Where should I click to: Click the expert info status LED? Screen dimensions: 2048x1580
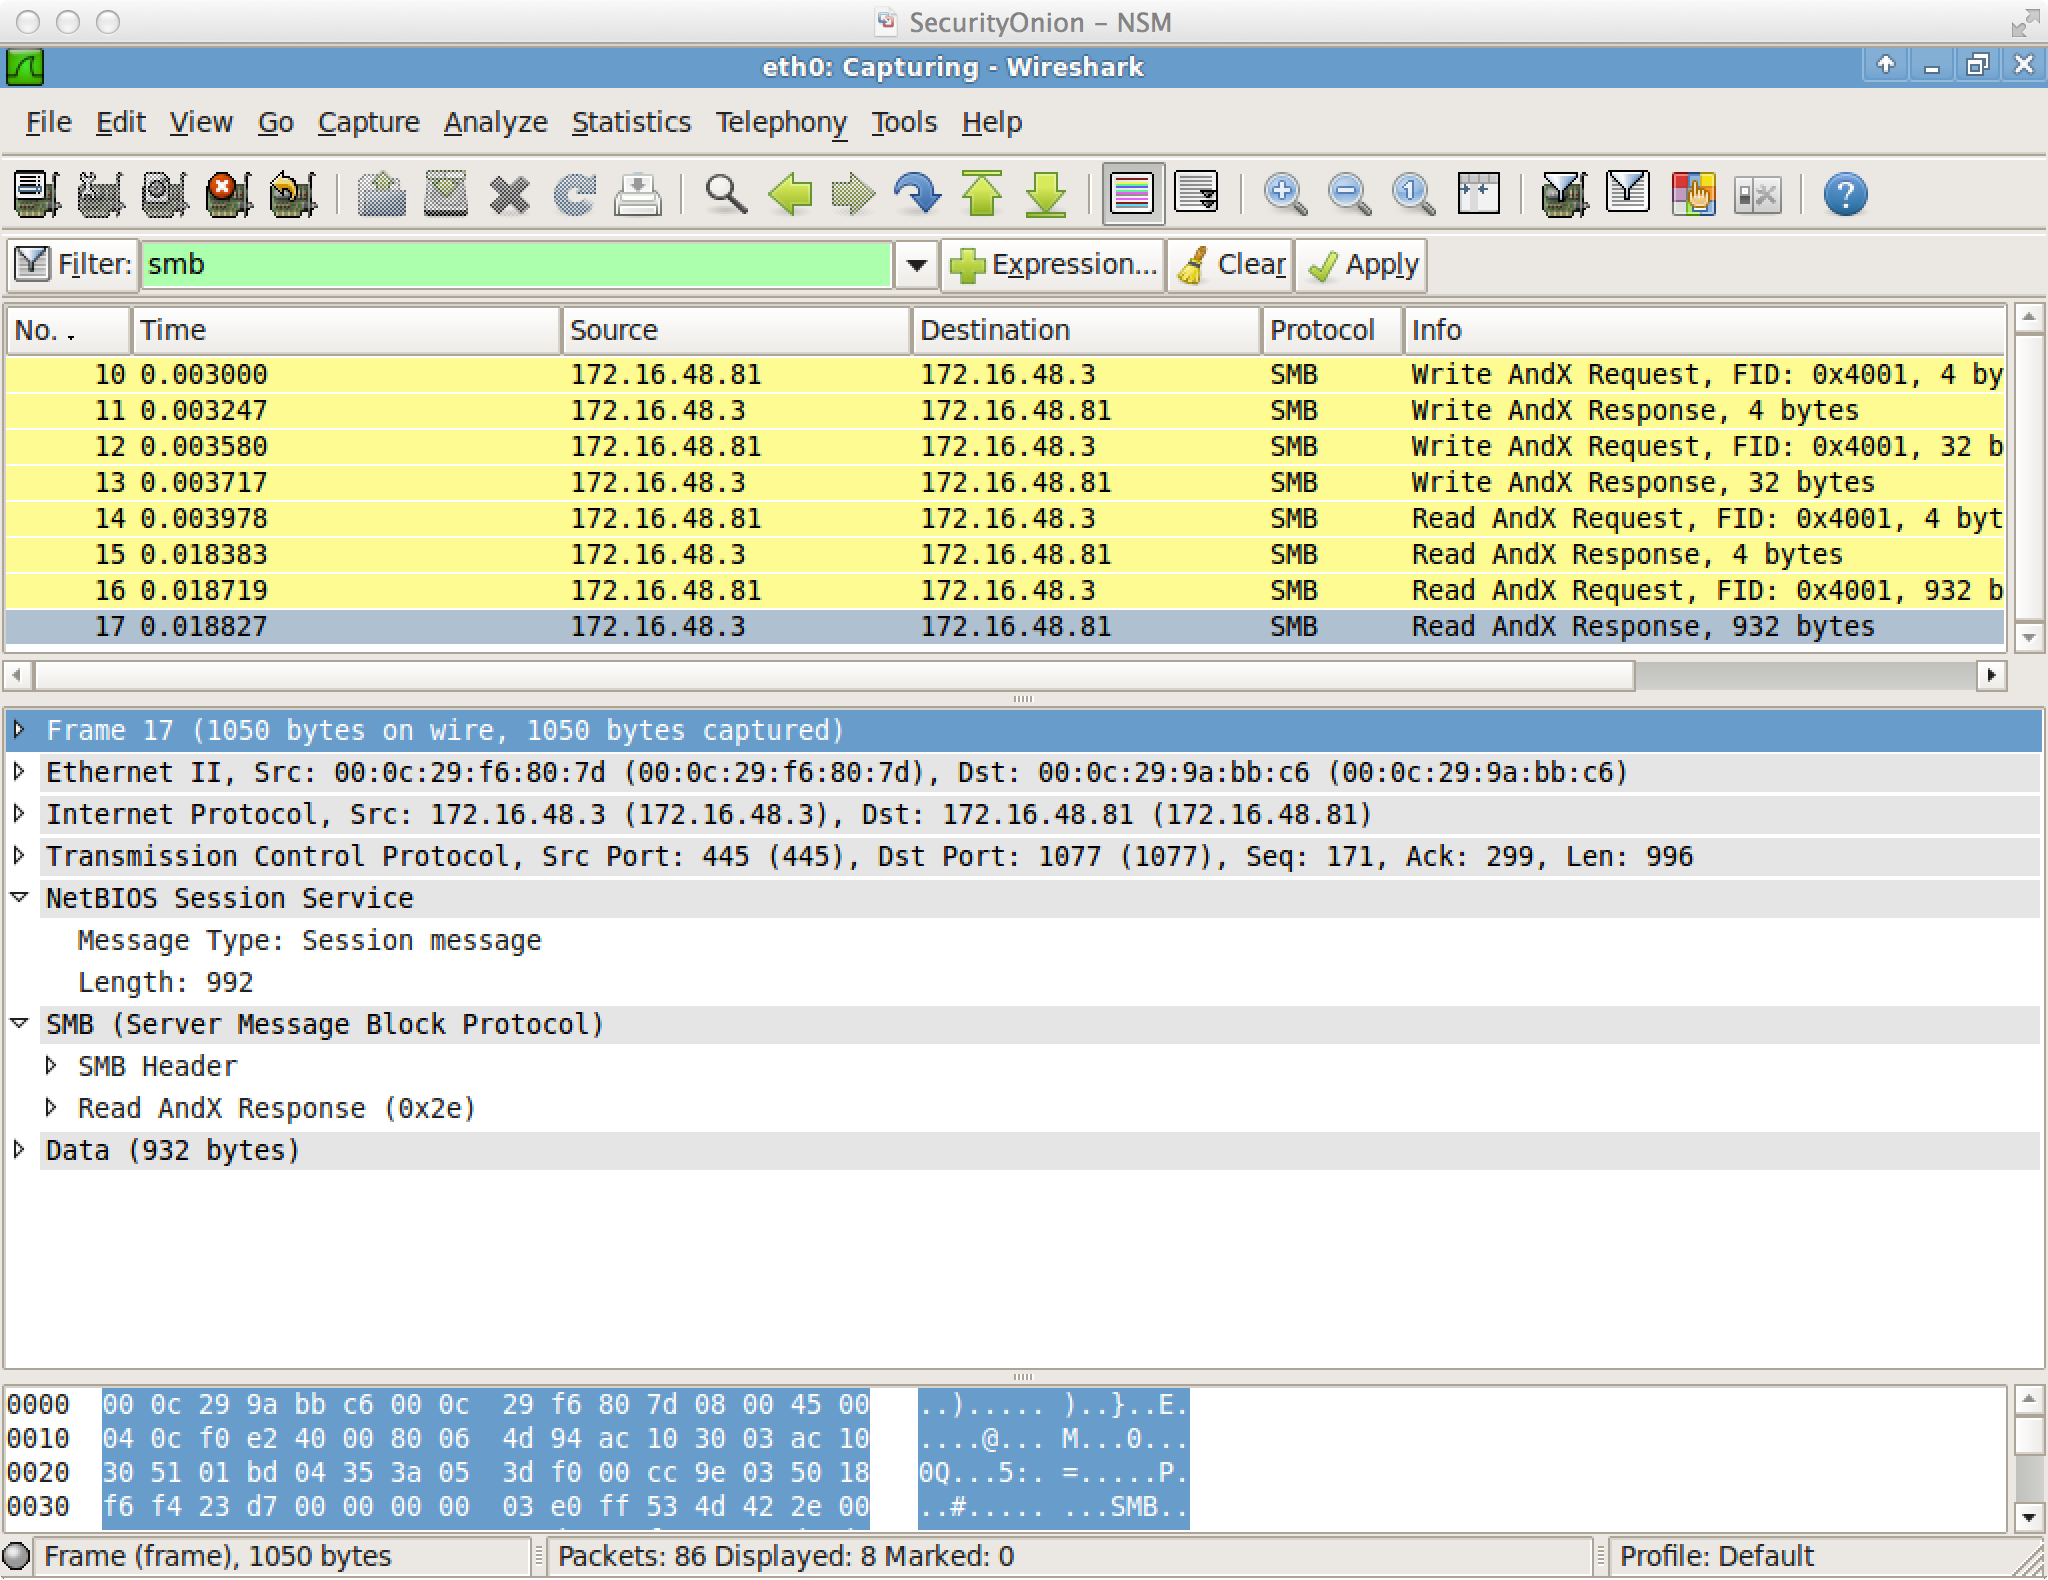pyautogui.click(x=17, y=1556)
